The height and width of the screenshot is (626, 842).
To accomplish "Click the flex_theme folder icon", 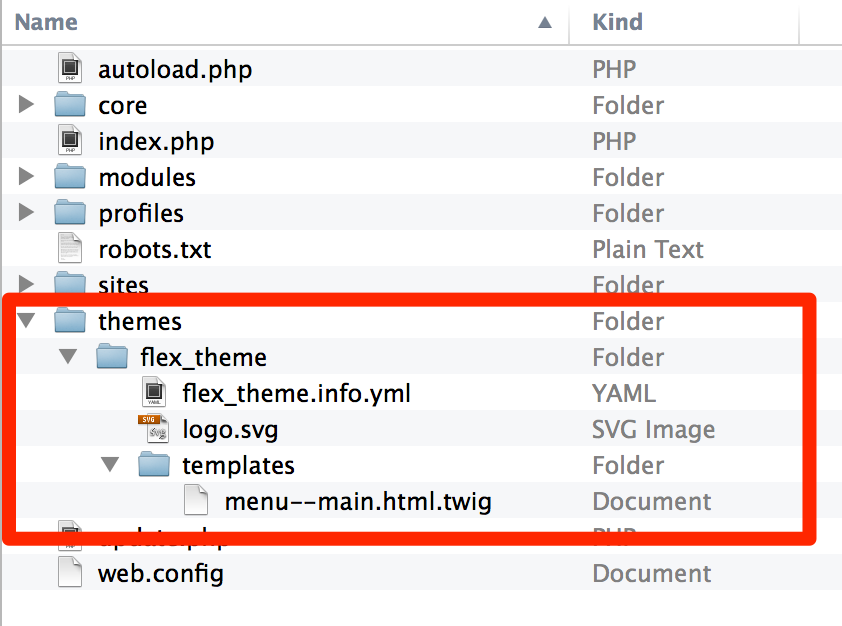I will coord(112,356).
